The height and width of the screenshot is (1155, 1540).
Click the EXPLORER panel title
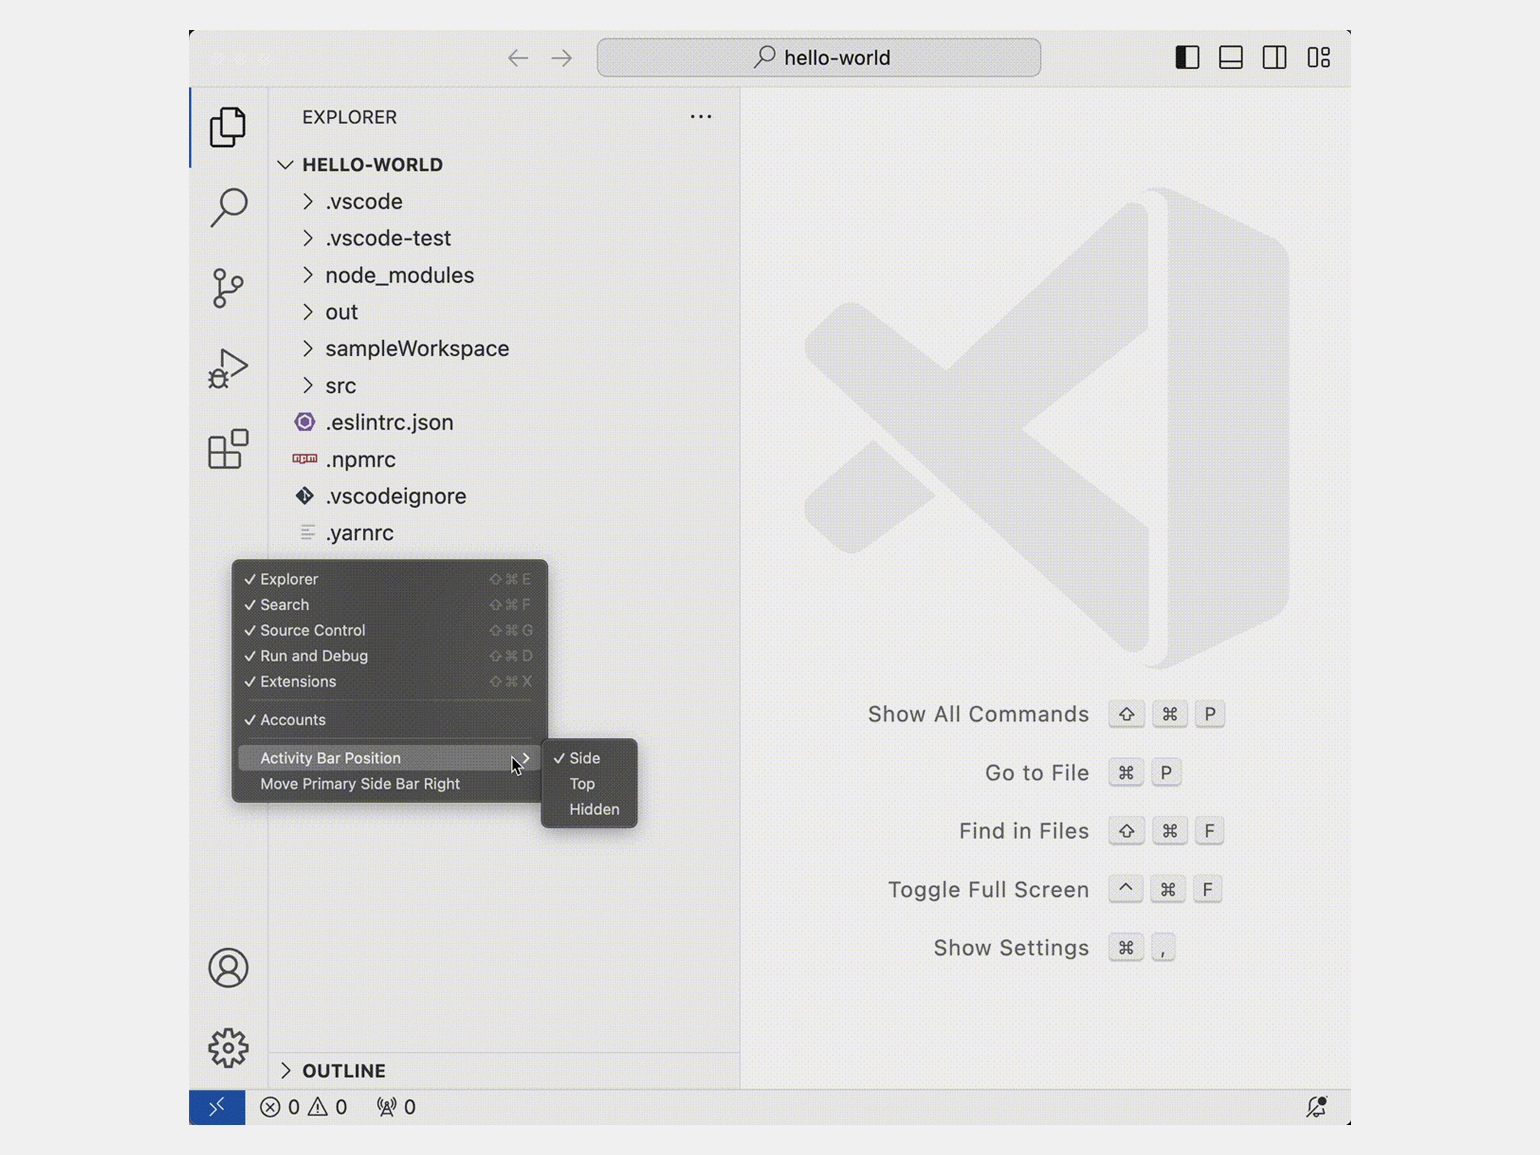tap(349, 117)
